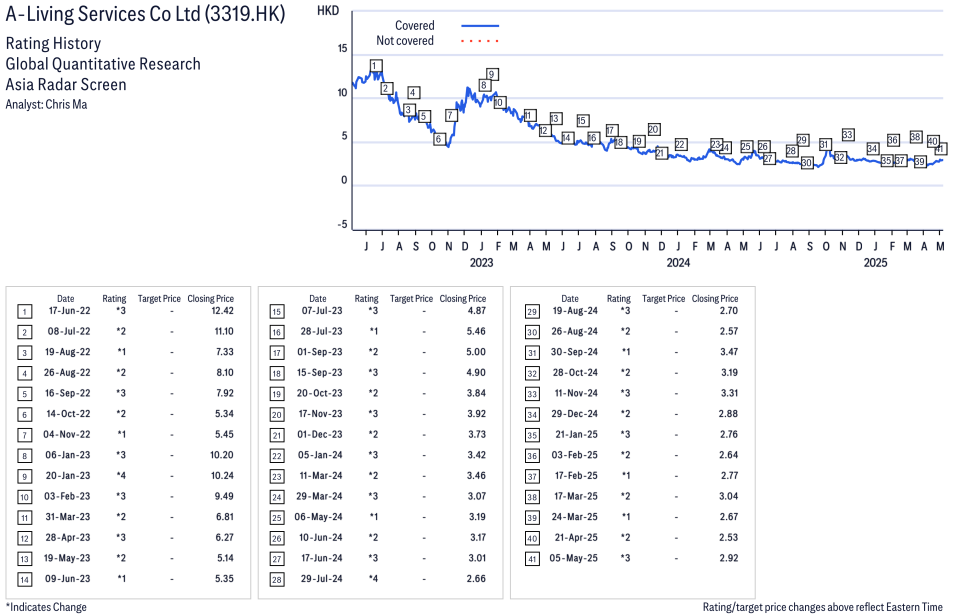This screenshot has width=954, height=614.
Task: Click the Rating History heading
Action: tap(53, 43)
